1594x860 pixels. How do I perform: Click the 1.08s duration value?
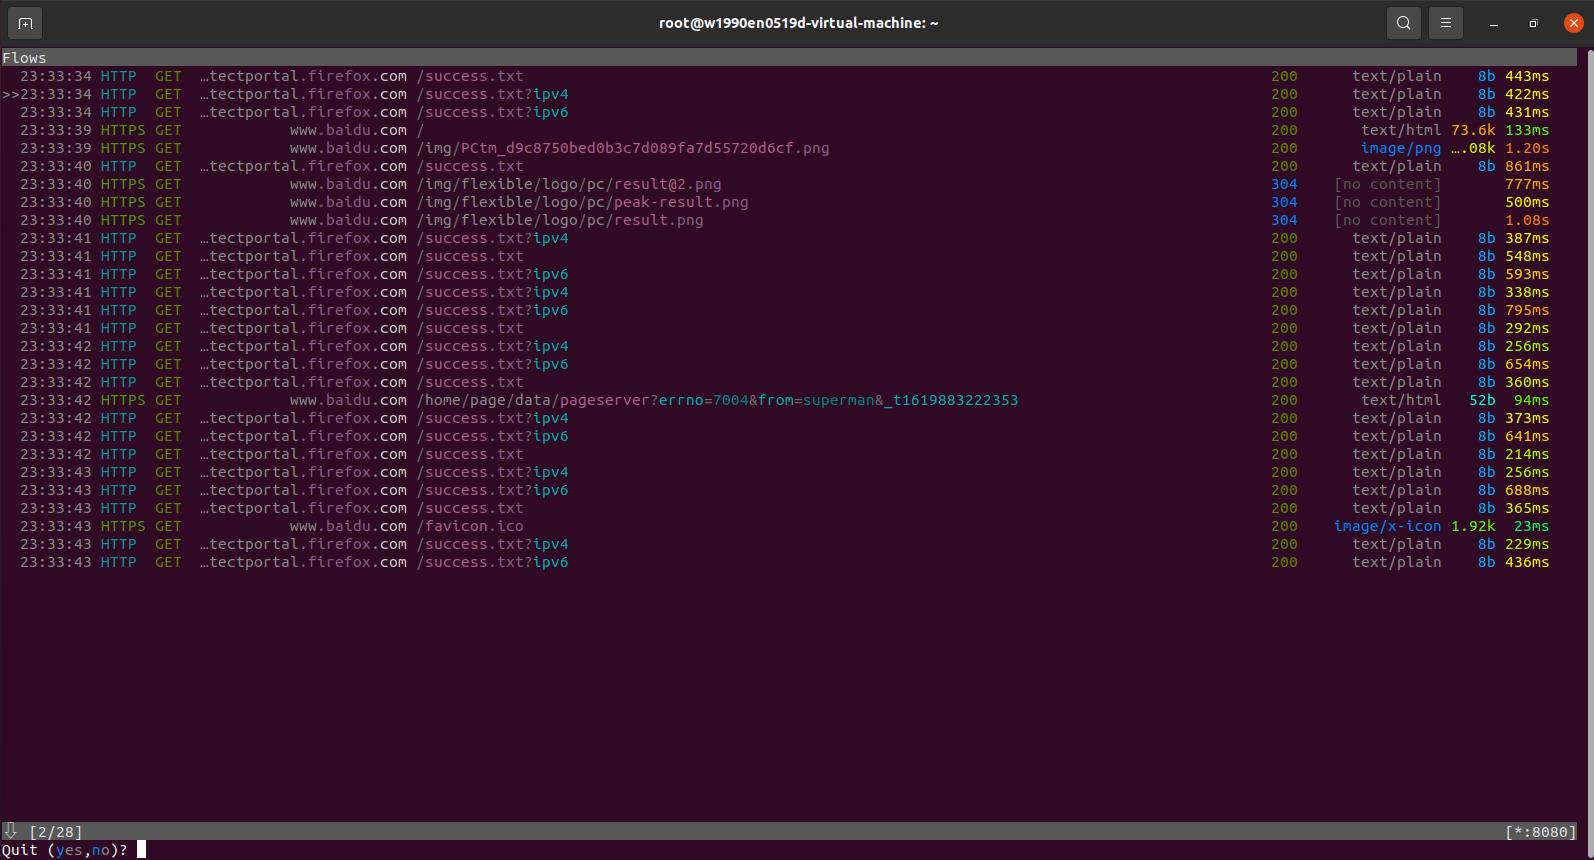click(x=1527, y=220)
